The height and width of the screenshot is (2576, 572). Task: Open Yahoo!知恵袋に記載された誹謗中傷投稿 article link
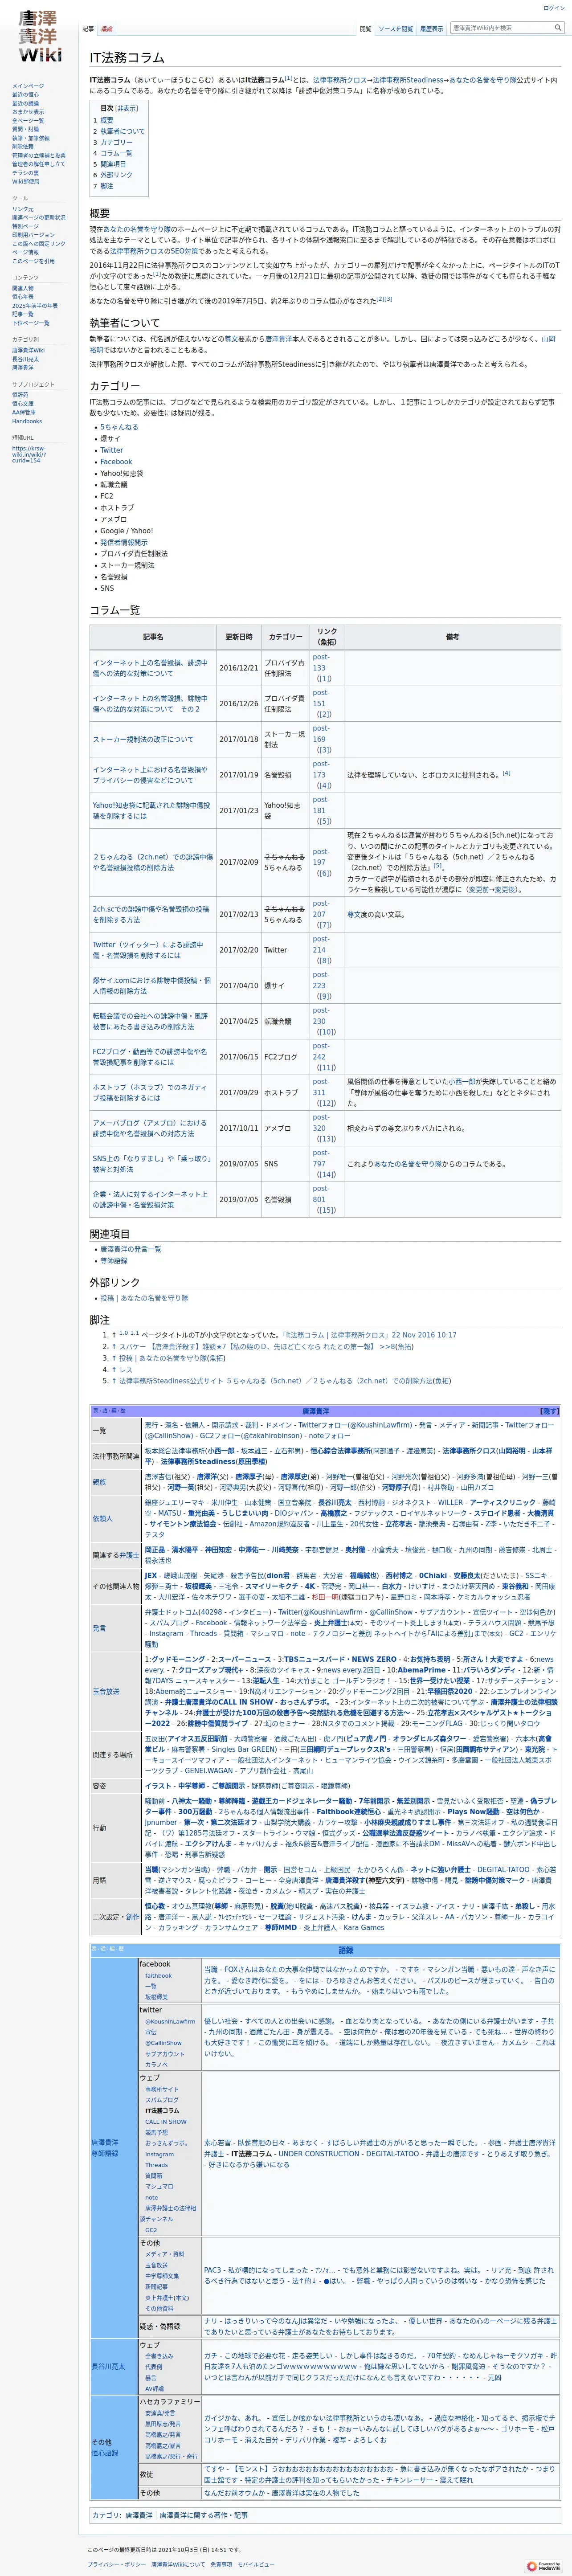[152, 810]
